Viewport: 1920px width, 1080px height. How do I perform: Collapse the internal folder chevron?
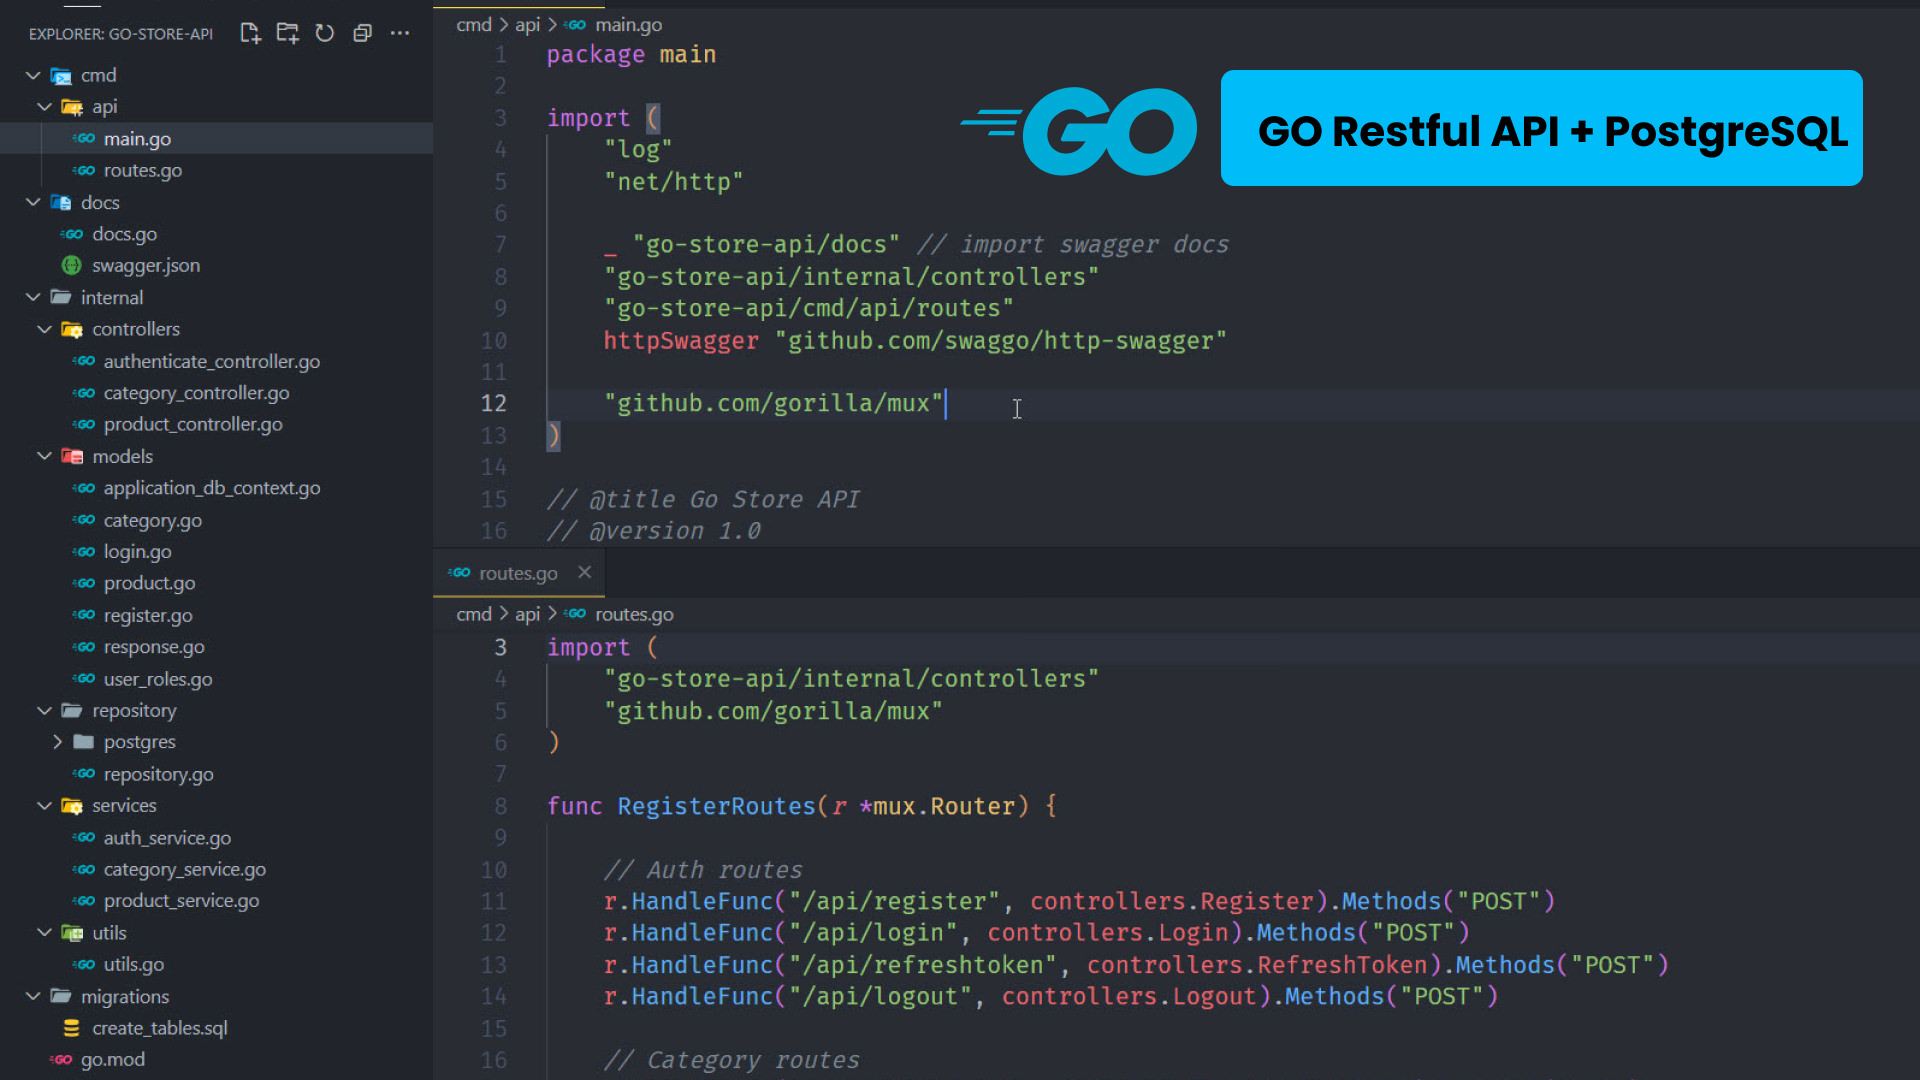coord(33,297)
